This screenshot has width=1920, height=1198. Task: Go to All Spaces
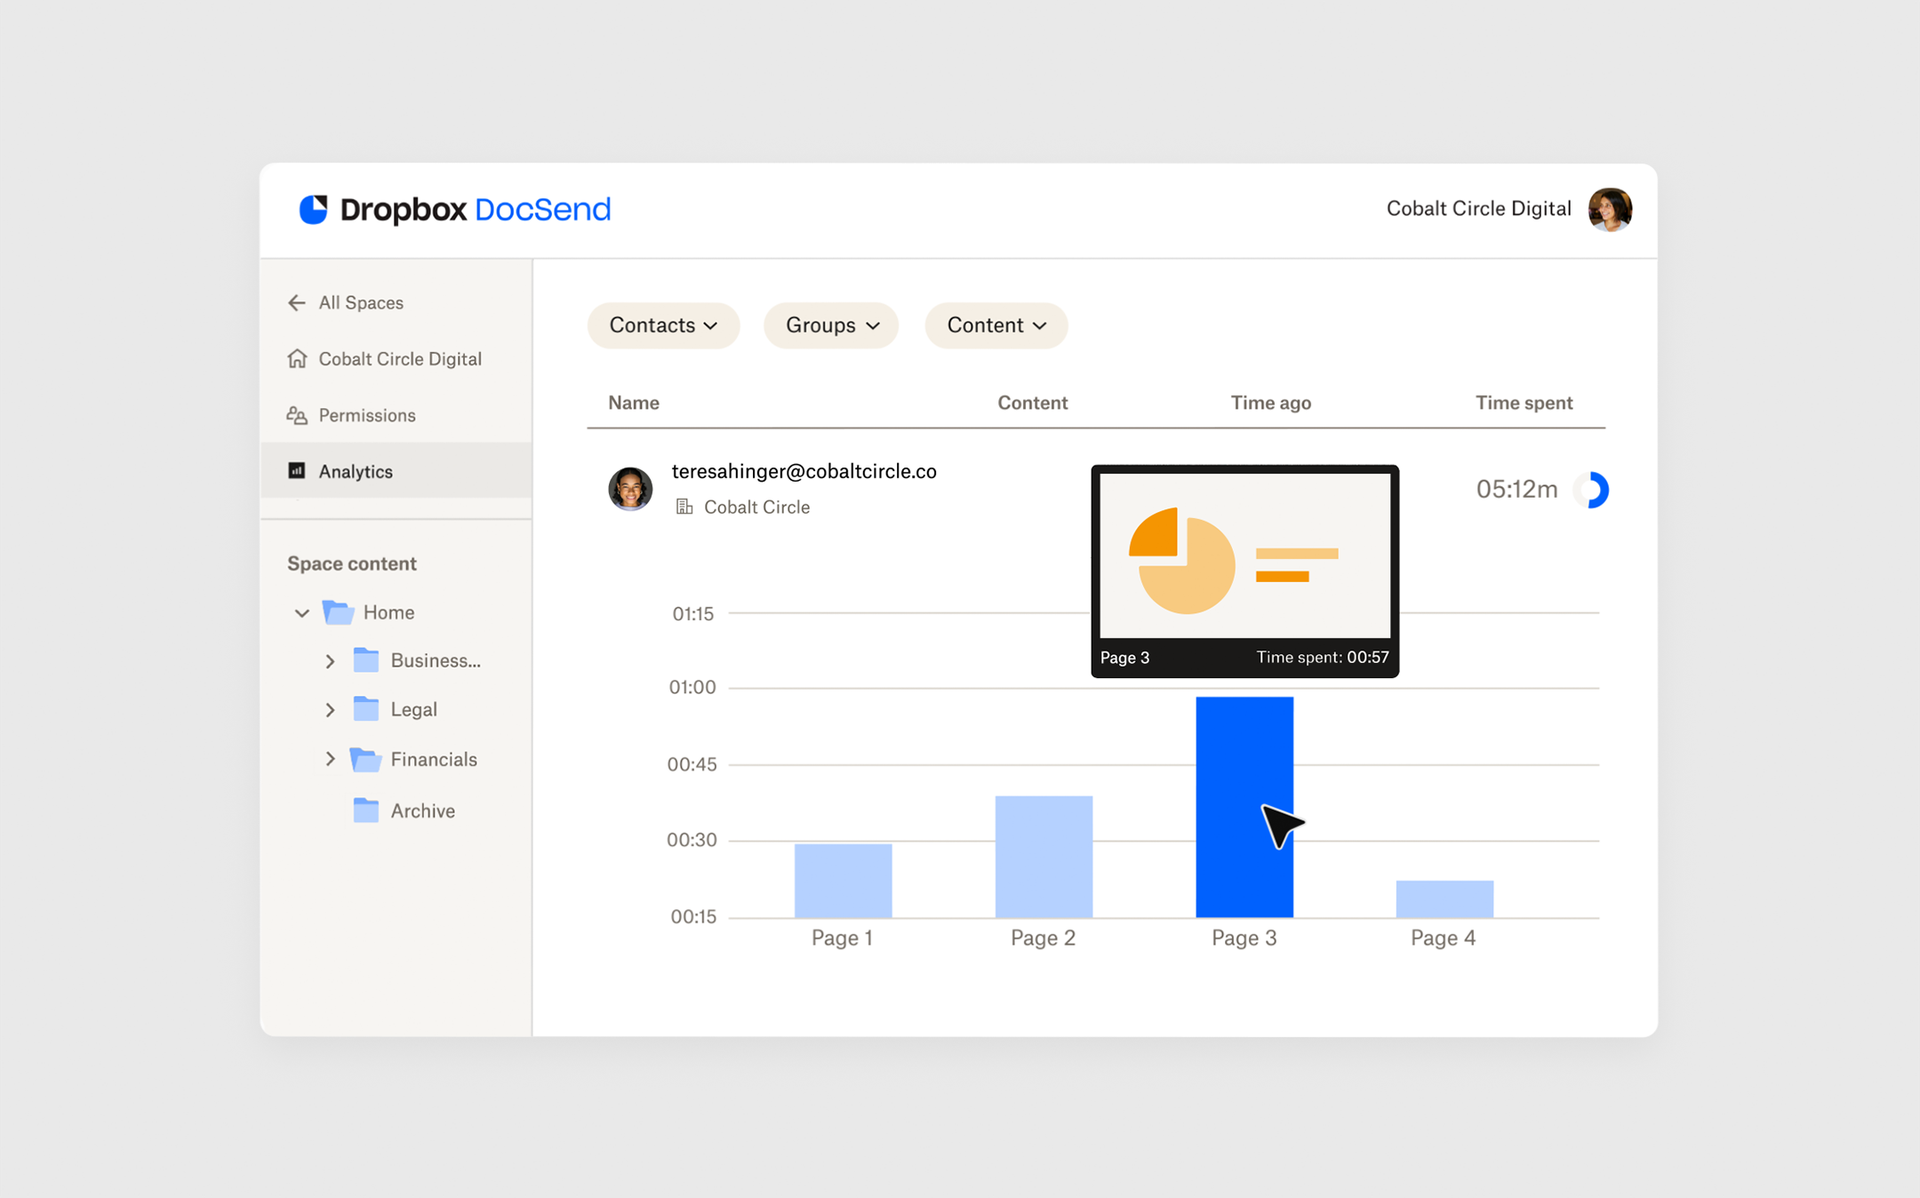tap(360, 302)
